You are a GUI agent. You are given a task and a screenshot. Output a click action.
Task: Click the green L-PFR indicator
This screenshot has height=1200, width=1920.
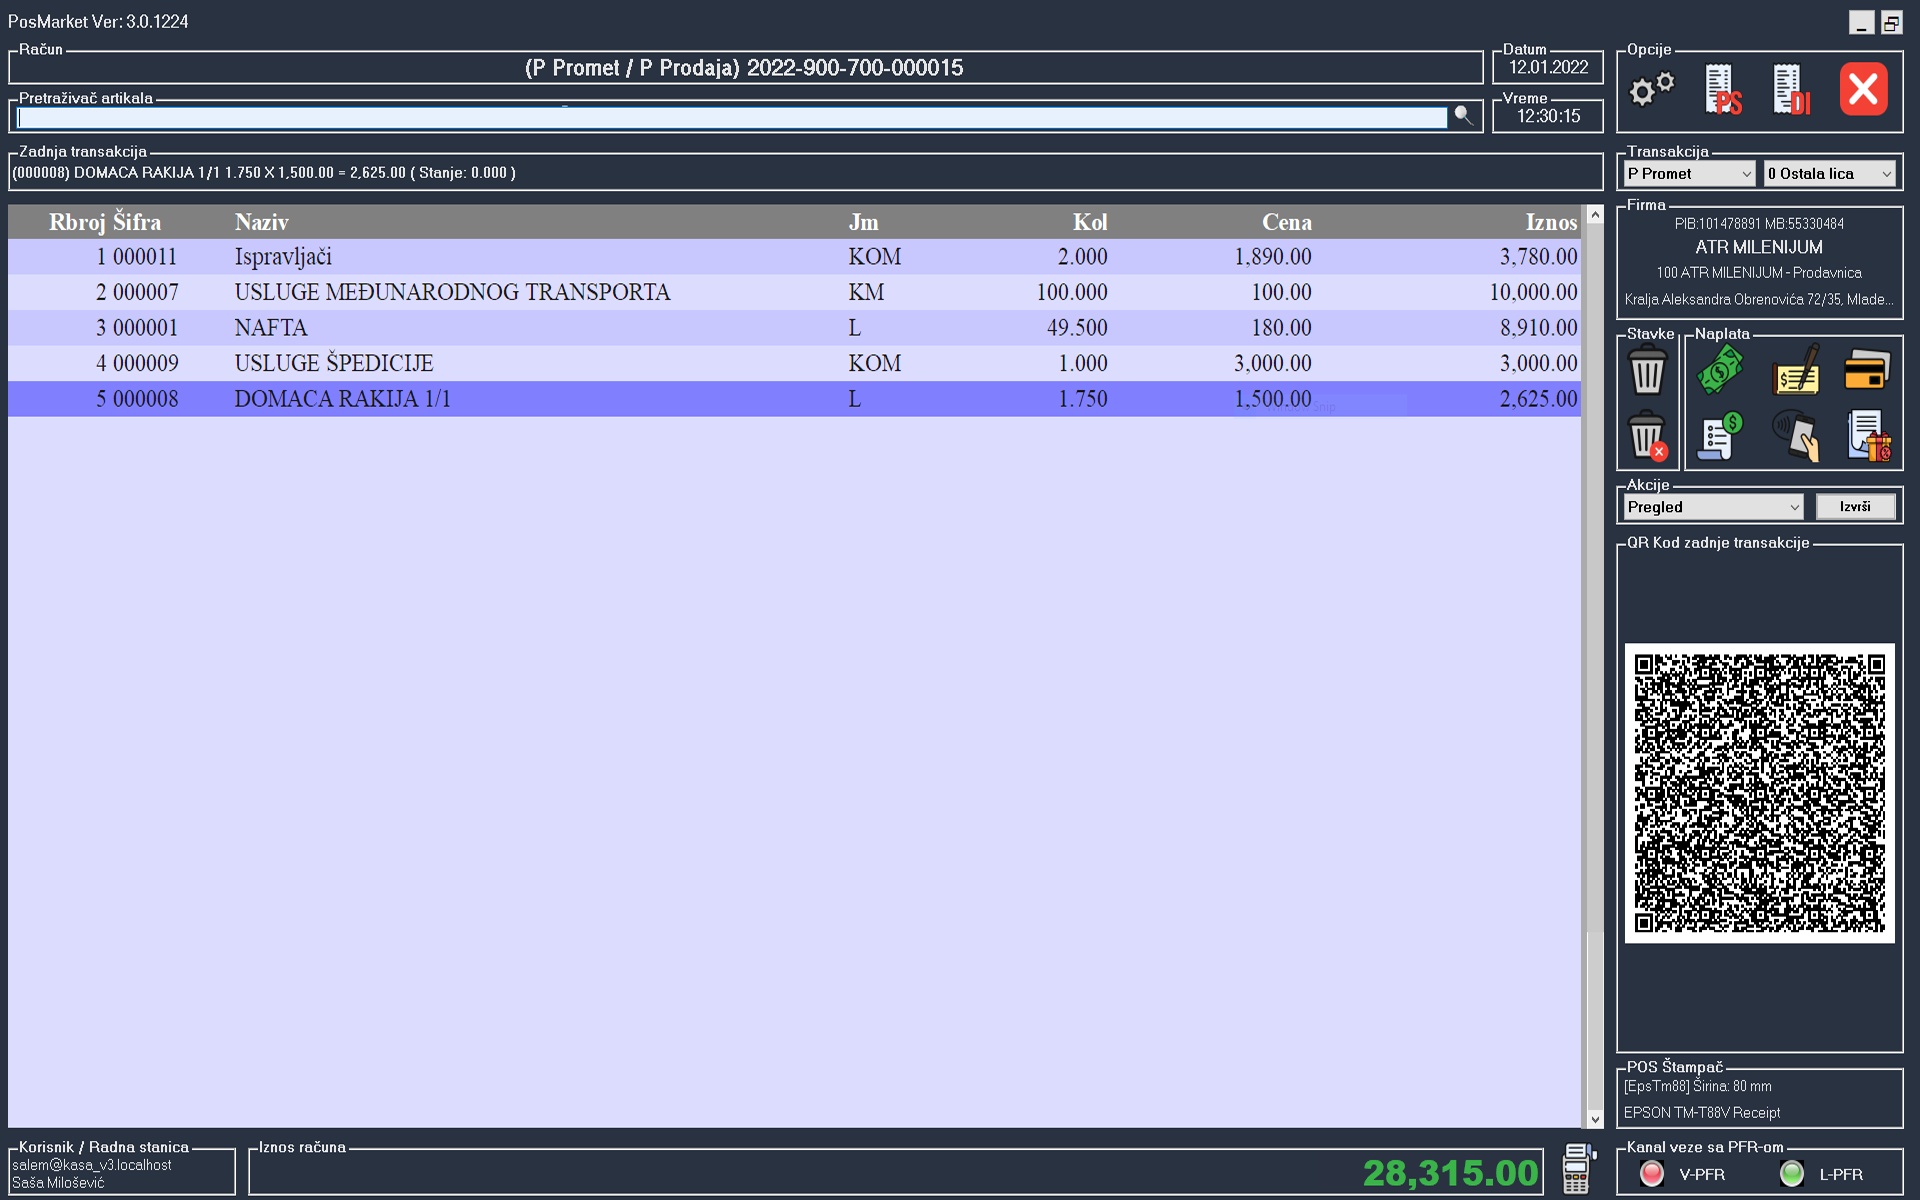[1792, 1174]
